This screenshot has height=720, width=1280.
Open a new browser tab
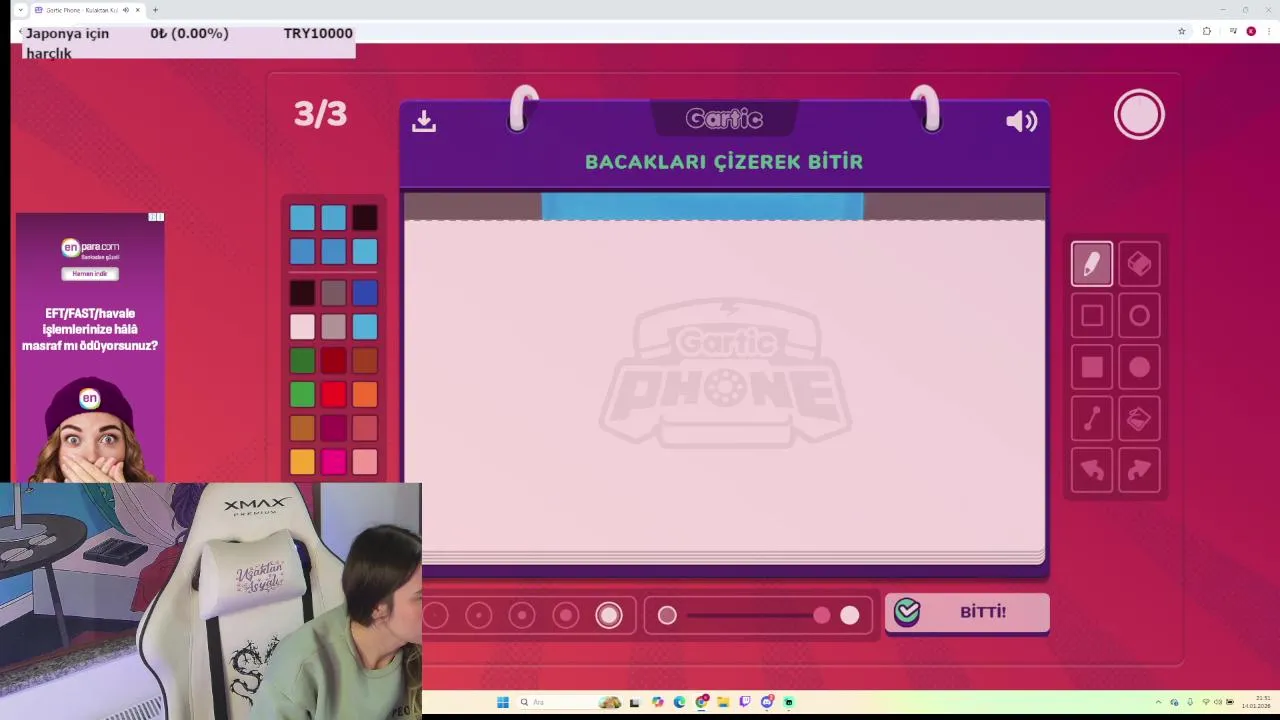[x=155, y=10]
